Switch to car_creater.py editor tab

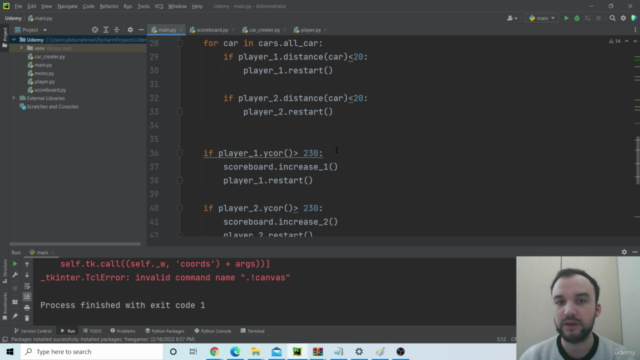(264, 30)
